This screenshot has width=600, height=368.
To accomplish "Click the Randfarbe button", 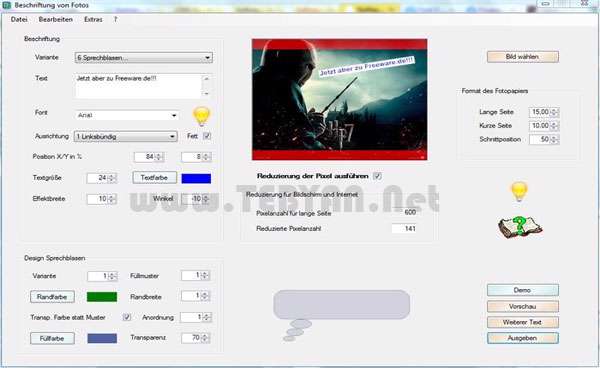I will [x=52, y=297].
